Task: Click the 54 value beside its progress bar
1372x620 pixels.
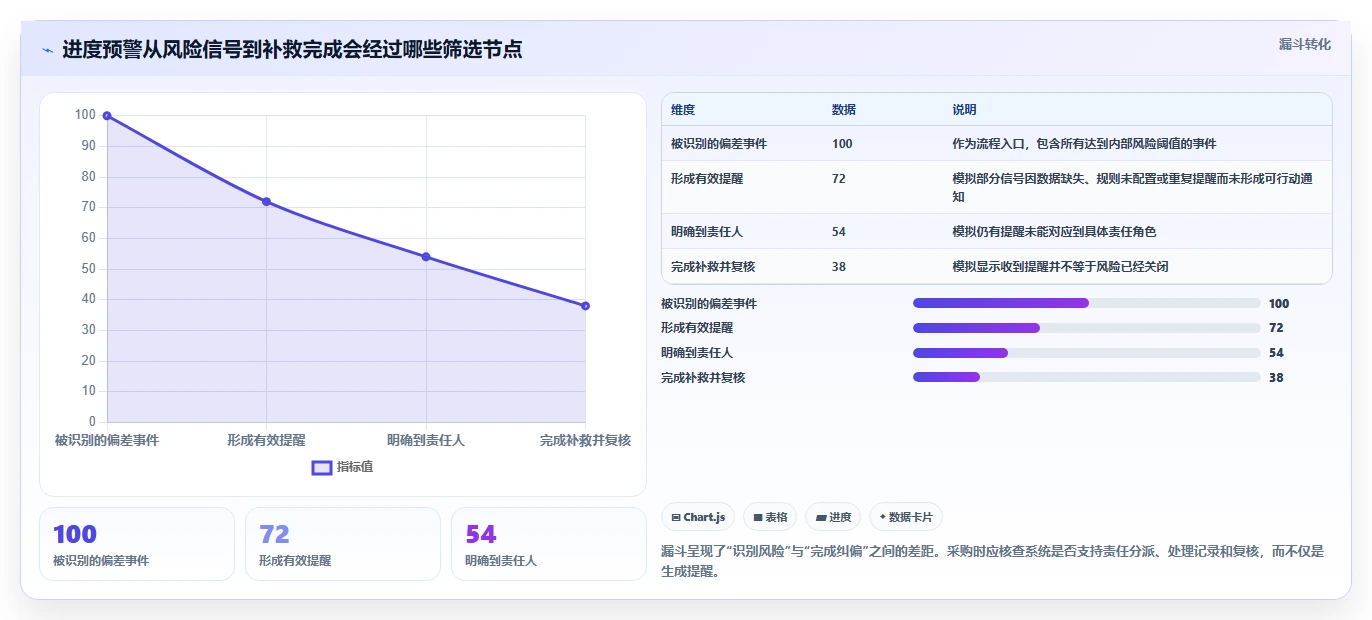Action: pos(1276,353)
